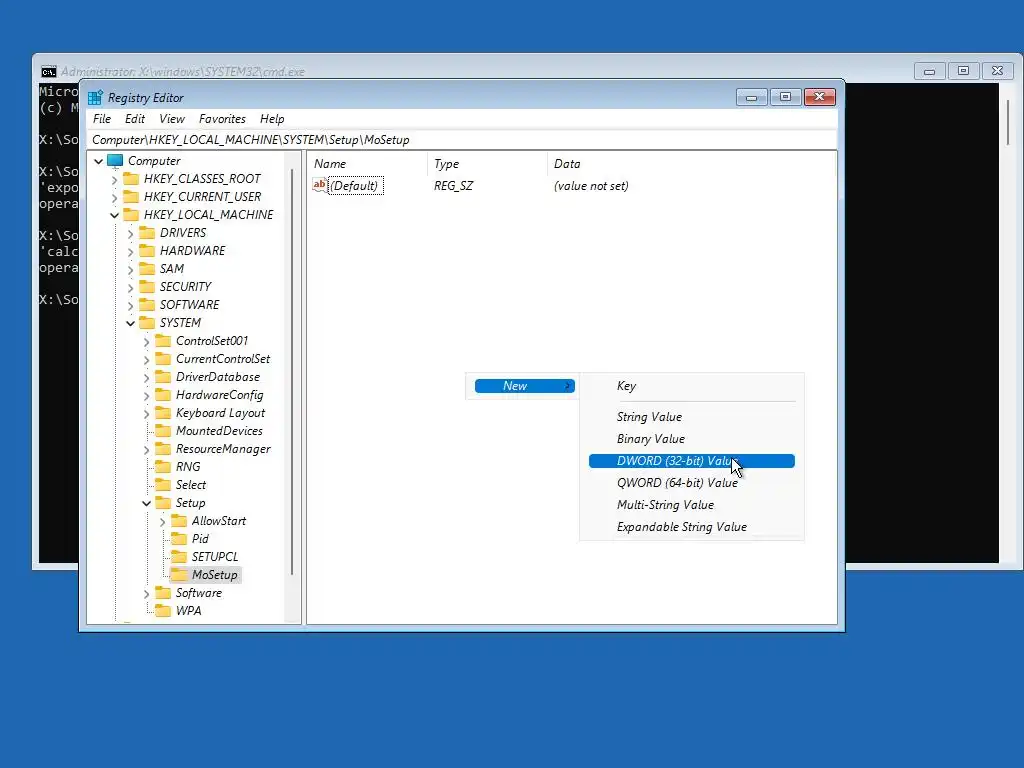Collapse the Setup key chevron

147,504
